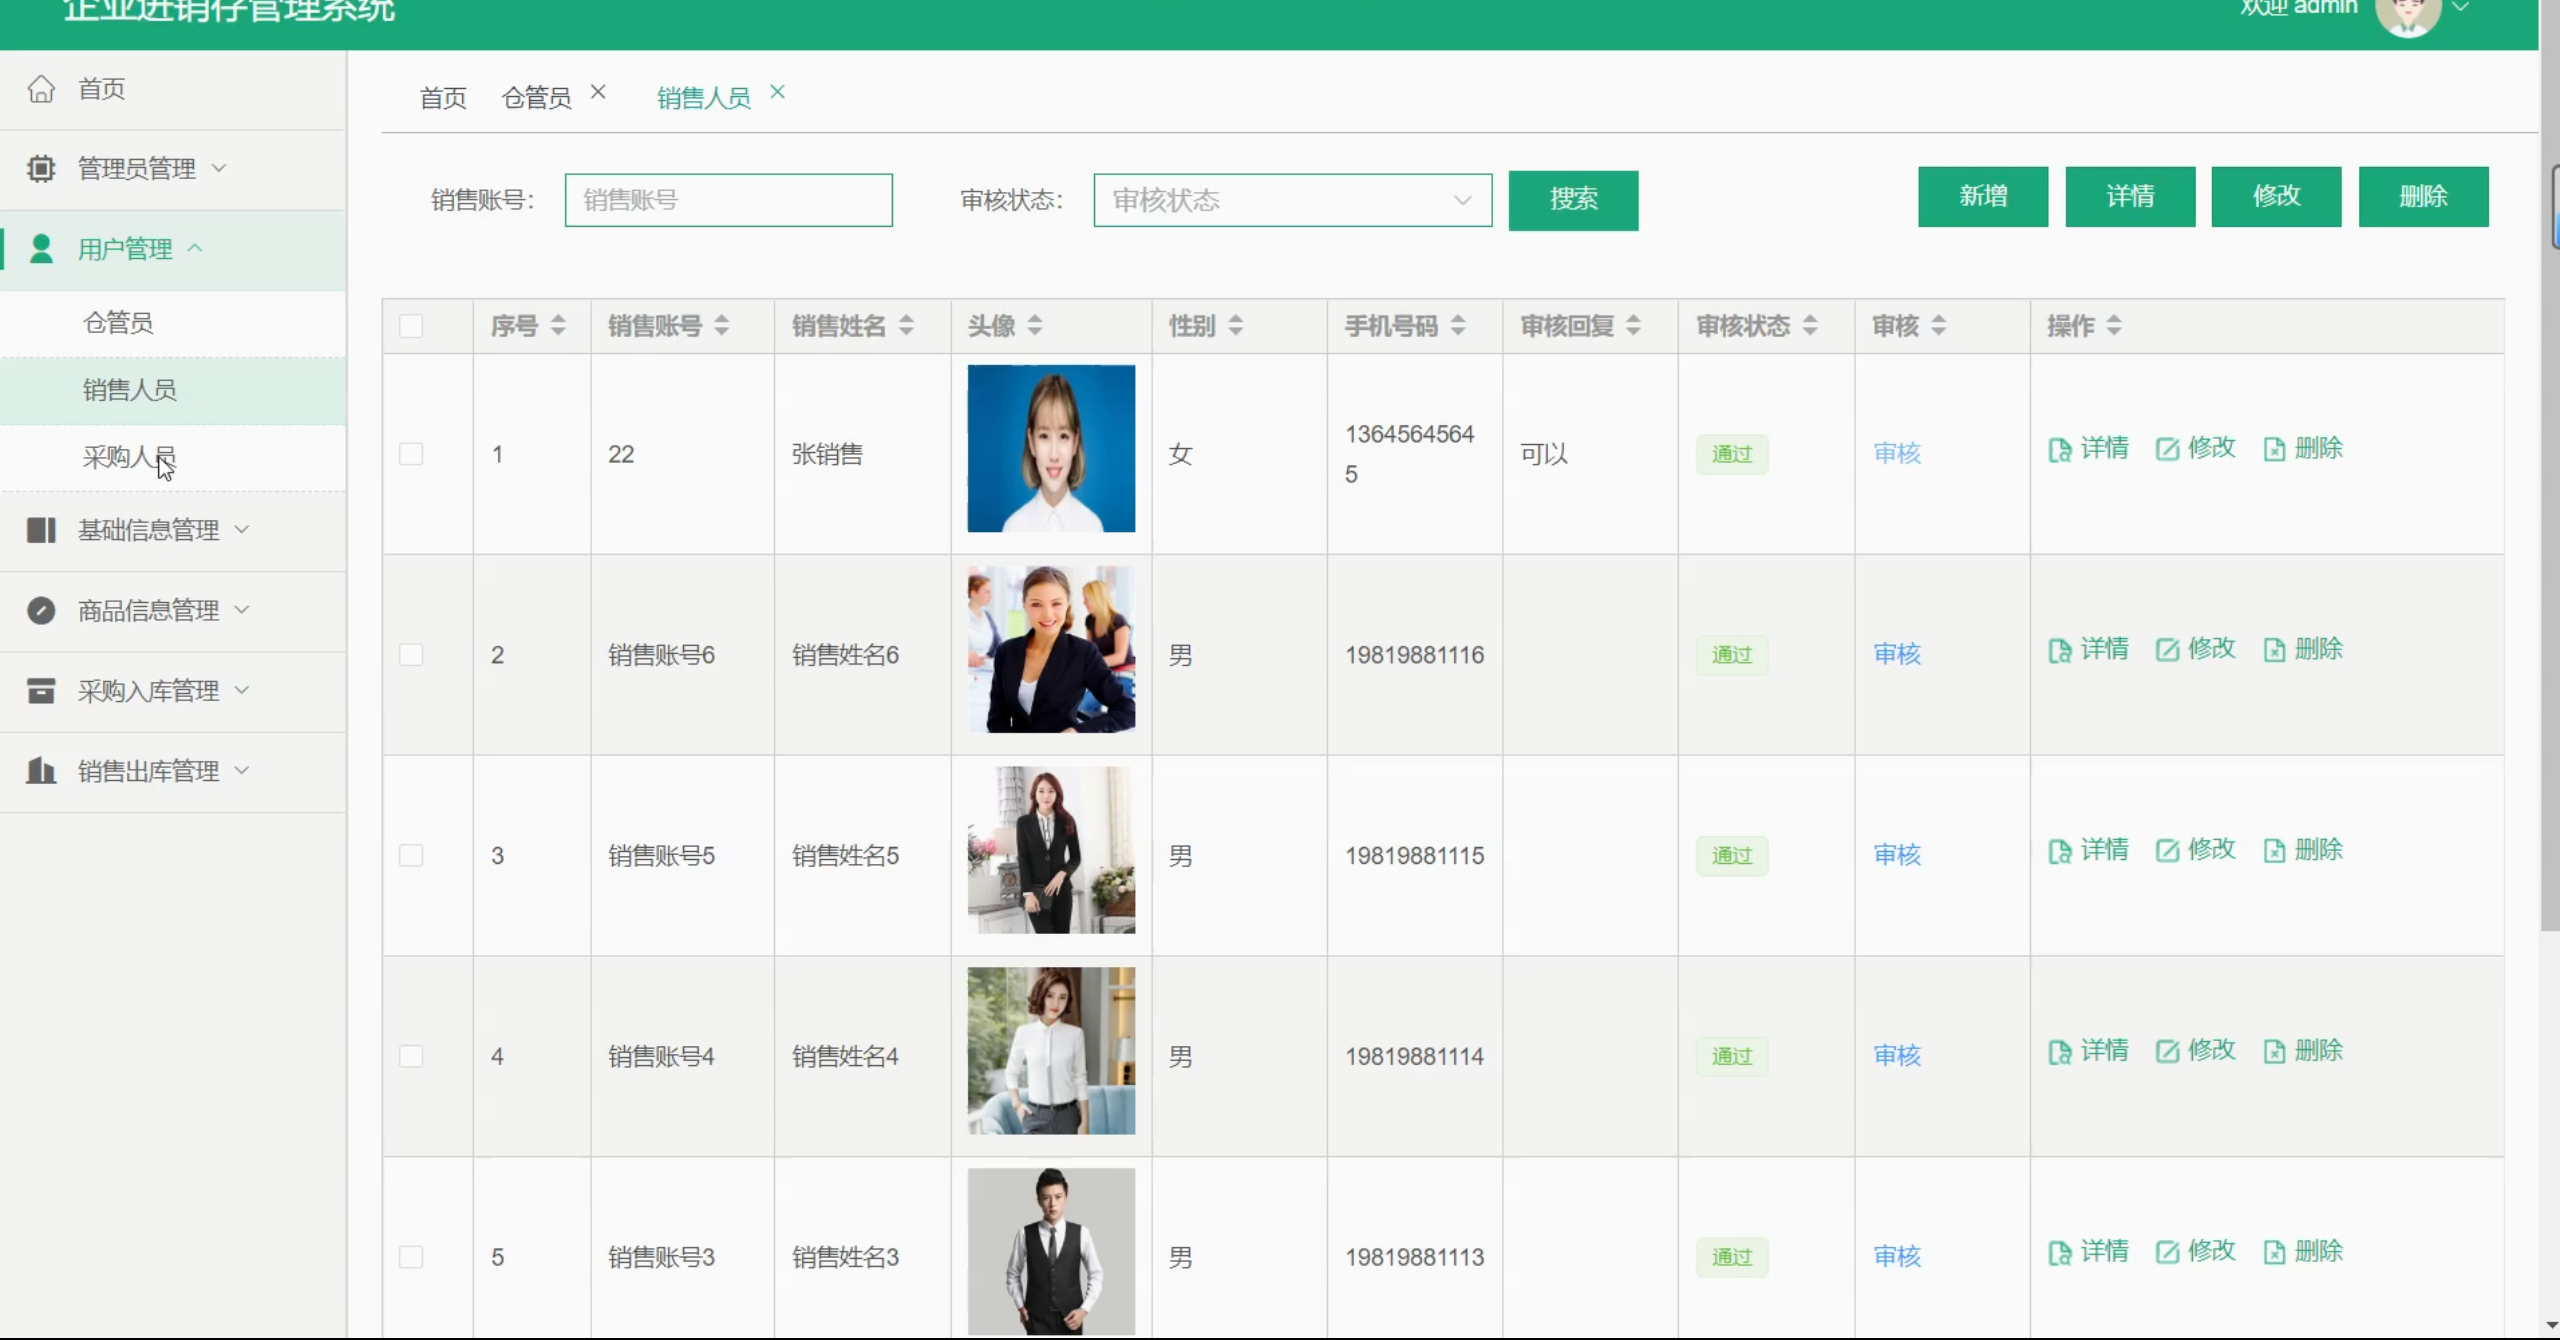
Task: Close the 销售人员 tab with X
Action: [777, 92]
